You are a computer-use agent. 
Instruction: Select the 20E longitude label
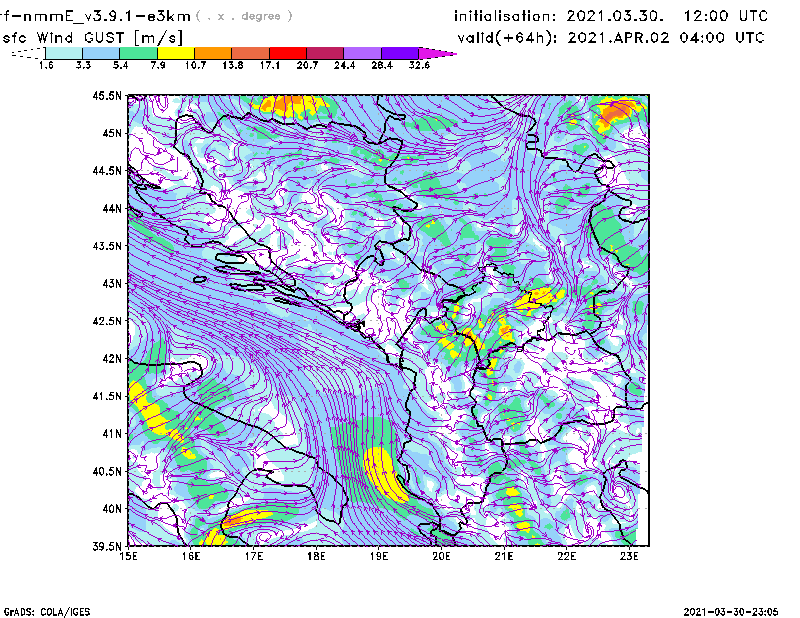[441, 556]
